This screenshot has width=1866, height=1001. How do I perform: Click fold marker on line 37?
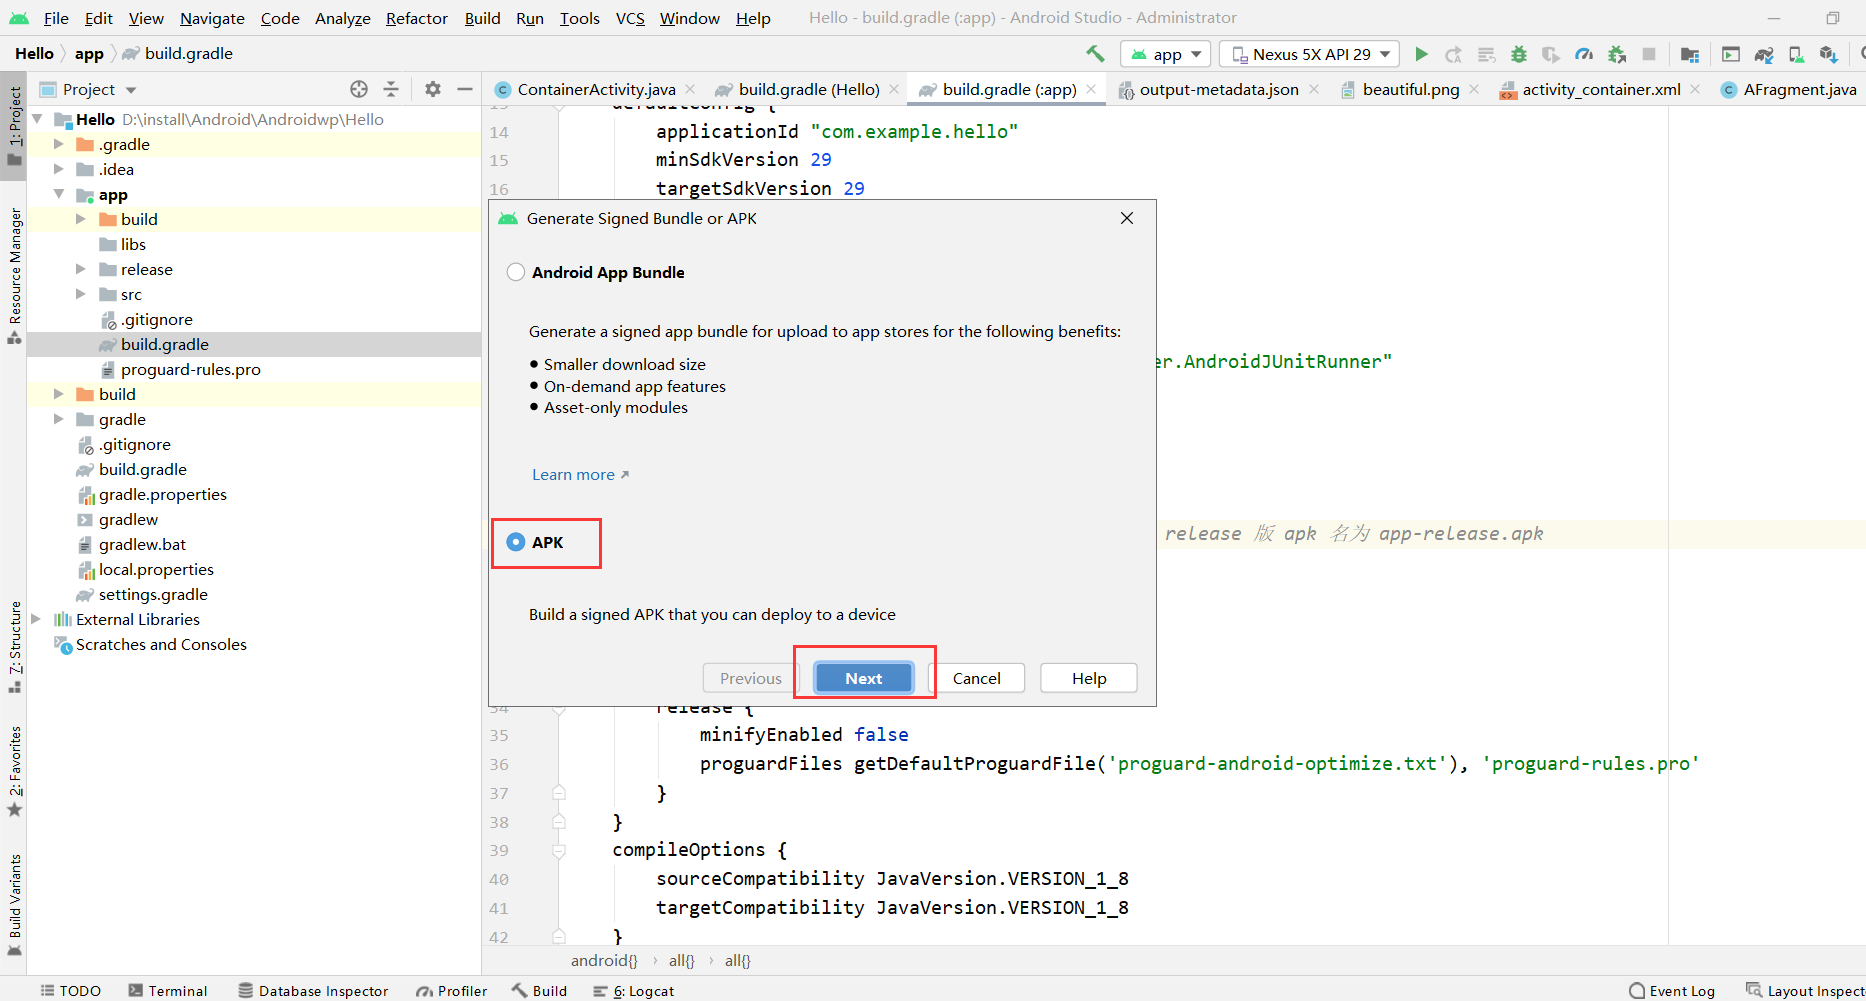[559, 793]
